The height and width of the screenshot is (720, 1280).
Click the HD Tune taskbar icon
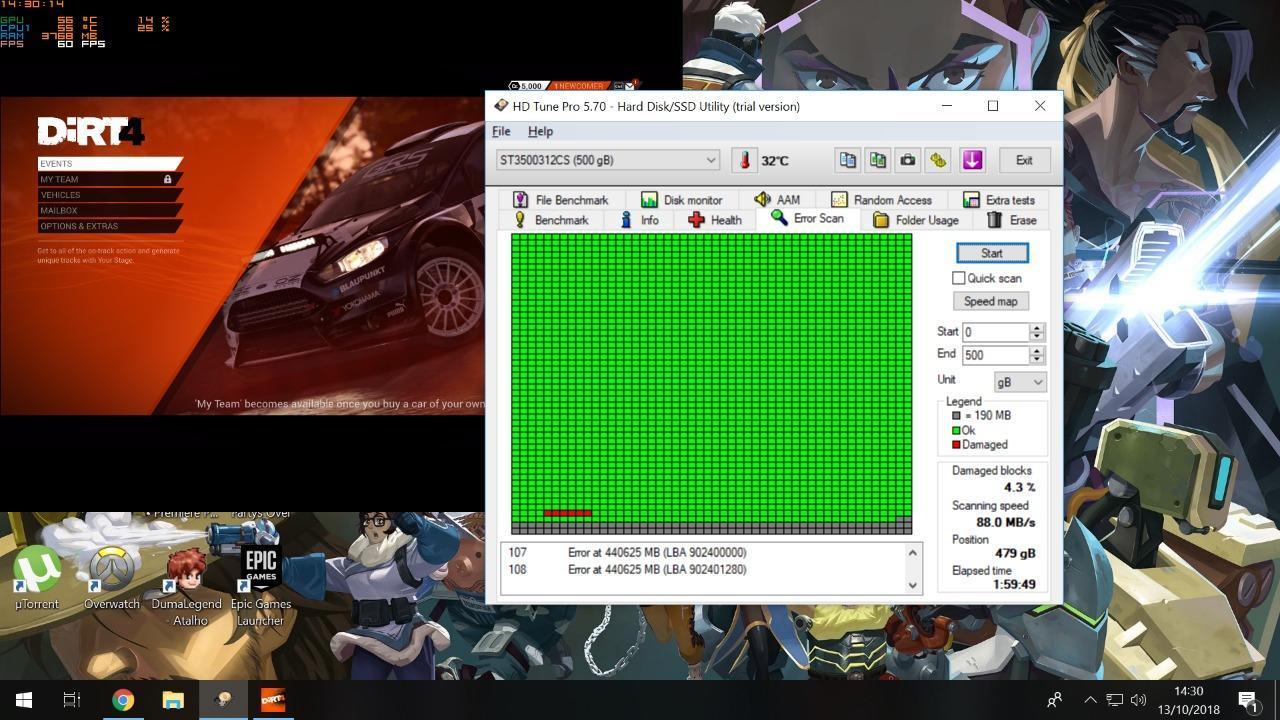pyautogui.click(x=223, y=700)
